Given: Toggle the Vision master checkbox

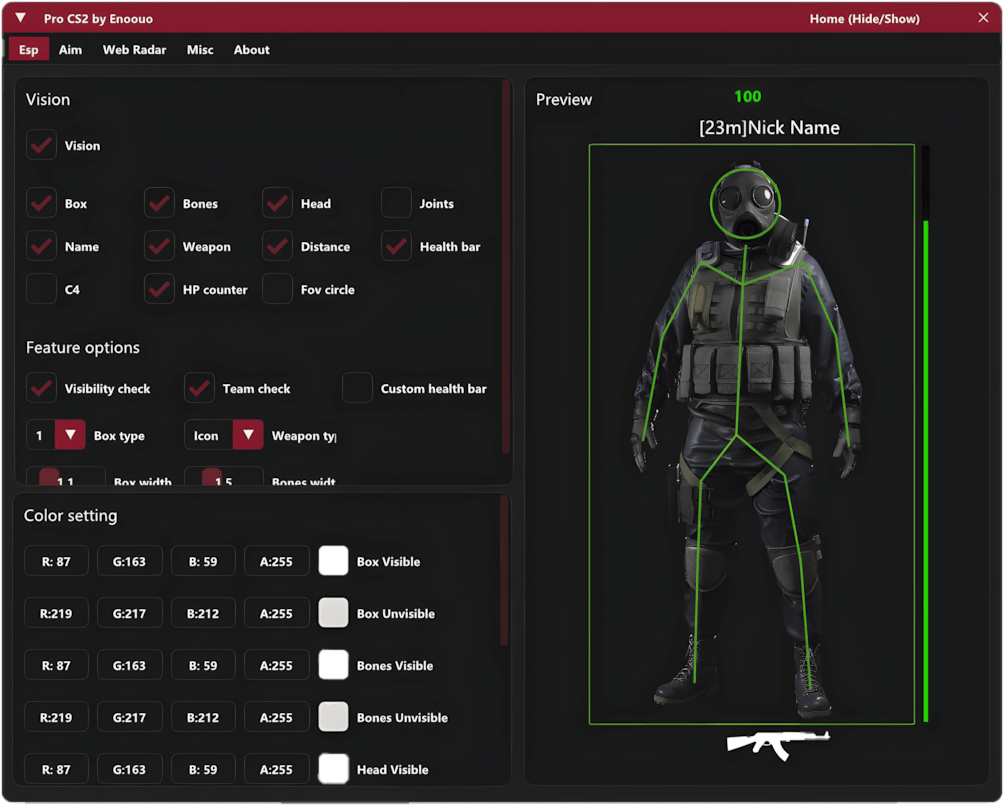Looking at the screenshot, I should pyautogui.click(x=42, y=145).
